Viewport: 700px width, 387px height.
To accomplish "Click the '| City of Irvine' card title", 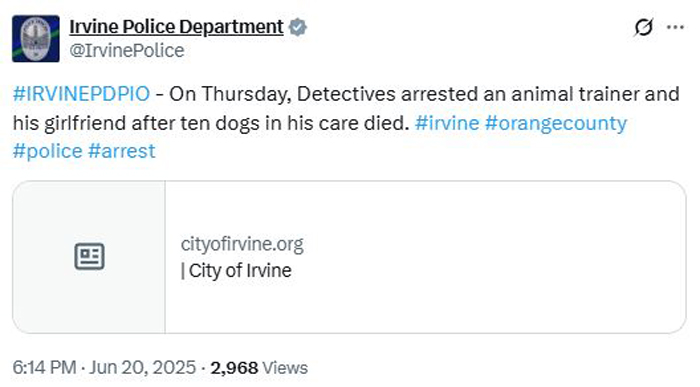I will coord(236,270).
